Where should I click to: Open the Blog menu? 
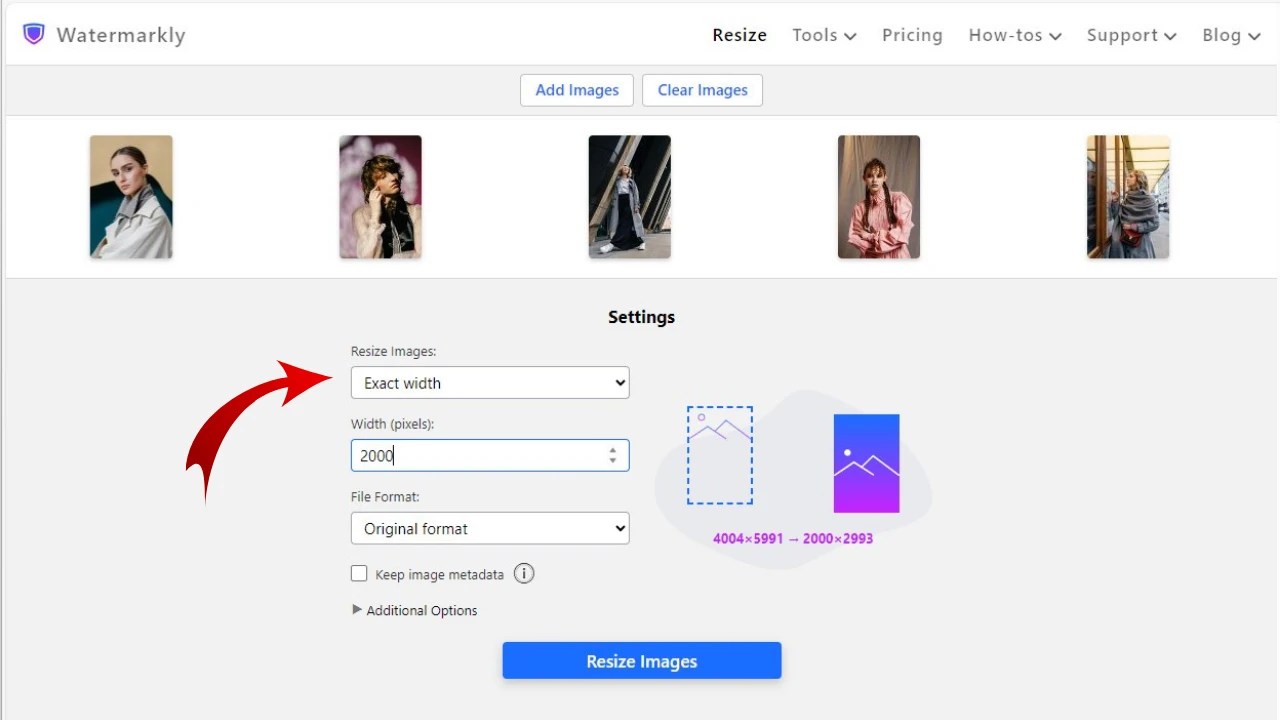point(1230,35)
